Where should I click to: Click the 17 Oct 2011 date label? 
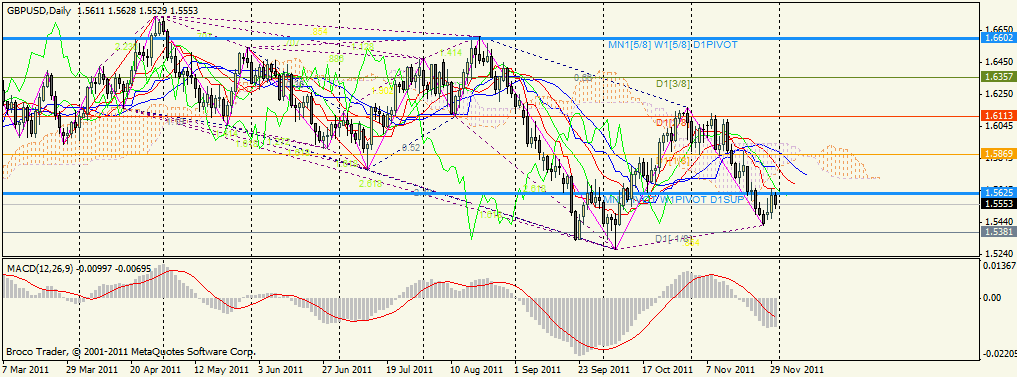tap(667, 369)
